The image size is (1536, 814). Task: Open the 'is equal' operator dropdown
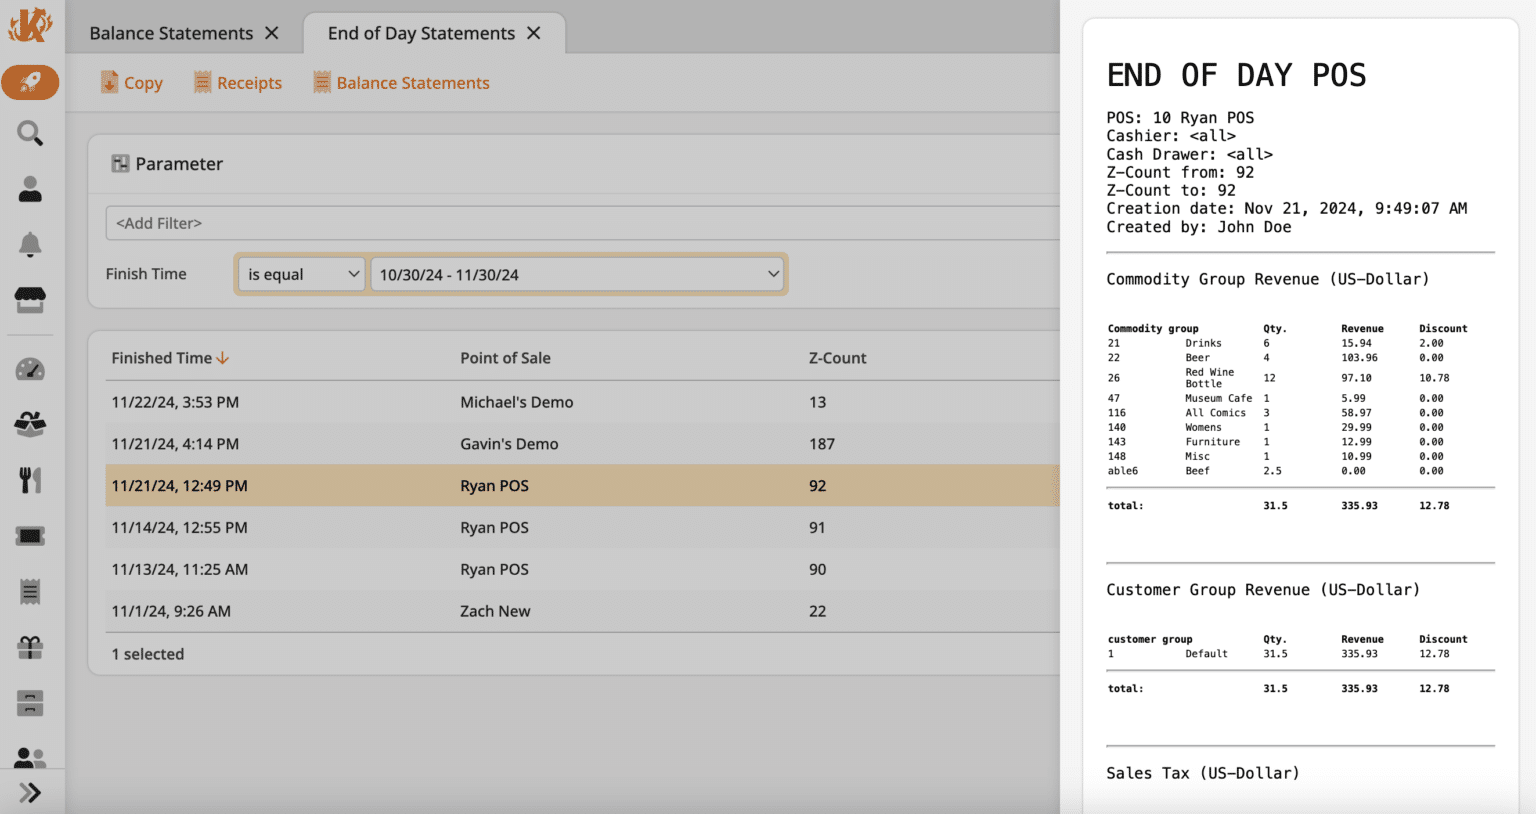click(x=301, y=274)
